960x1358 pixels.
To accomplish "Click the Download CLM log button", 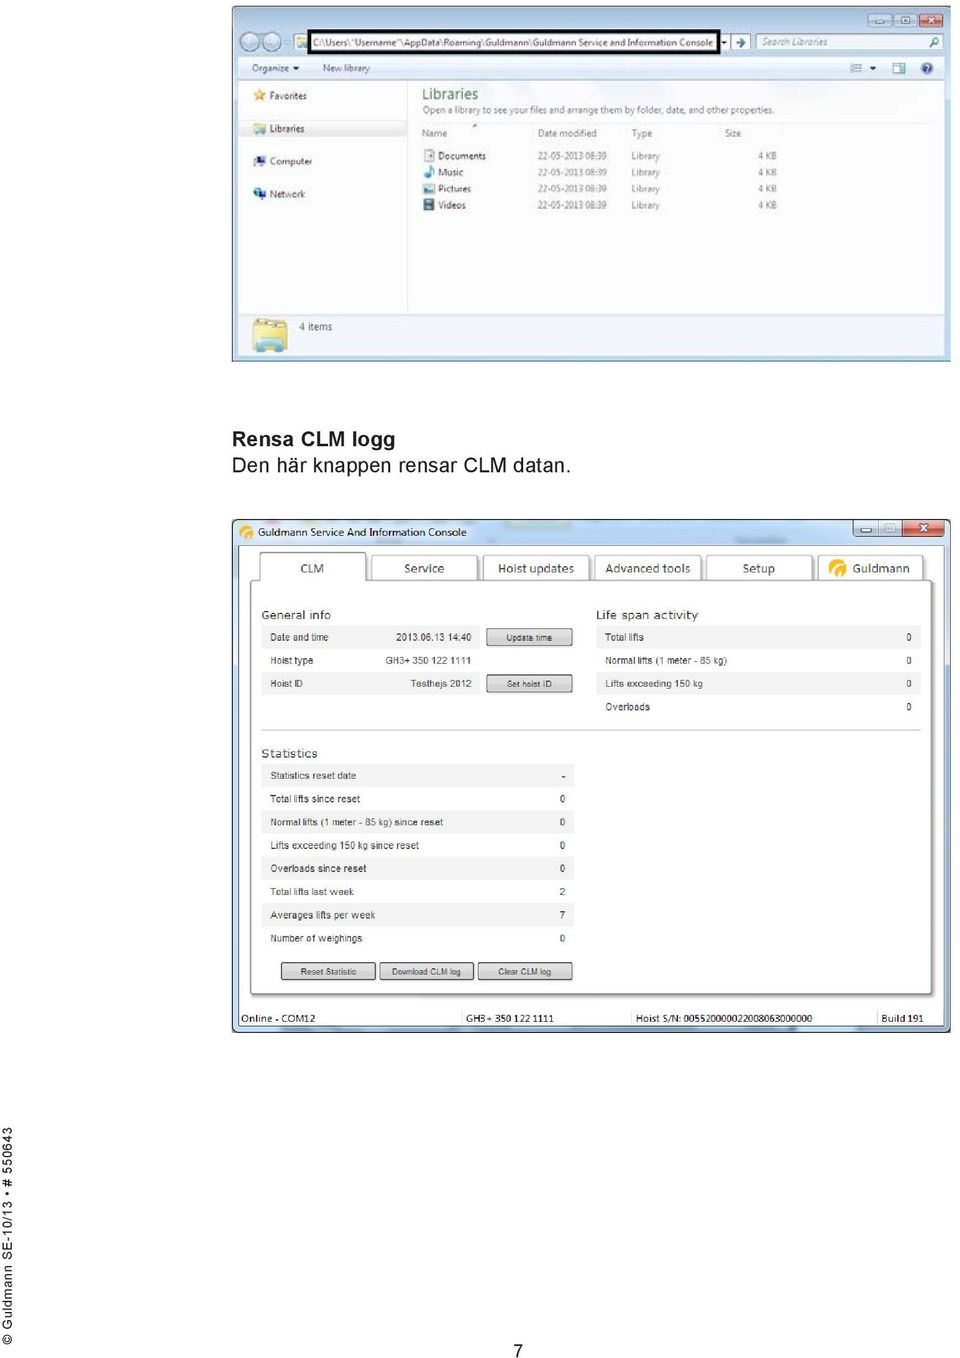I will tap(426, 971).
